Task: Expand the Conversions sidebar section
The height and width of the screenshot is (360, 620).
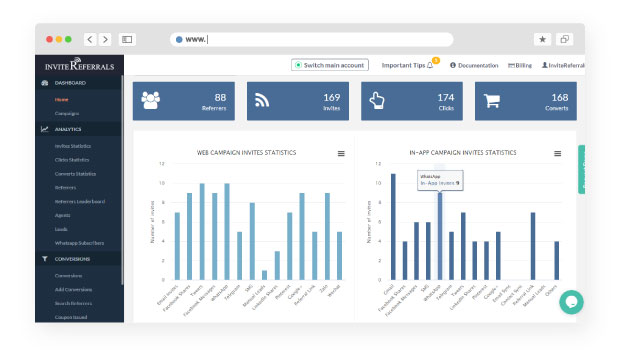Action: (x=78, y=259)
